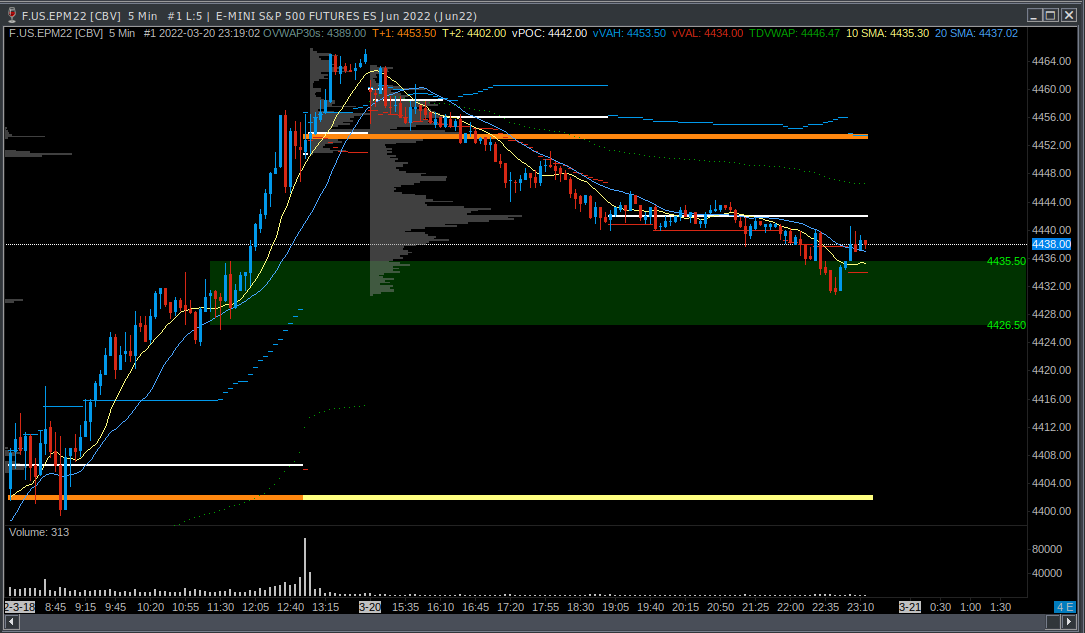This screenshot has width=1085, height=633.
Task: Click the 2-3-18 date marker on time axis
Action: point(19,607)
